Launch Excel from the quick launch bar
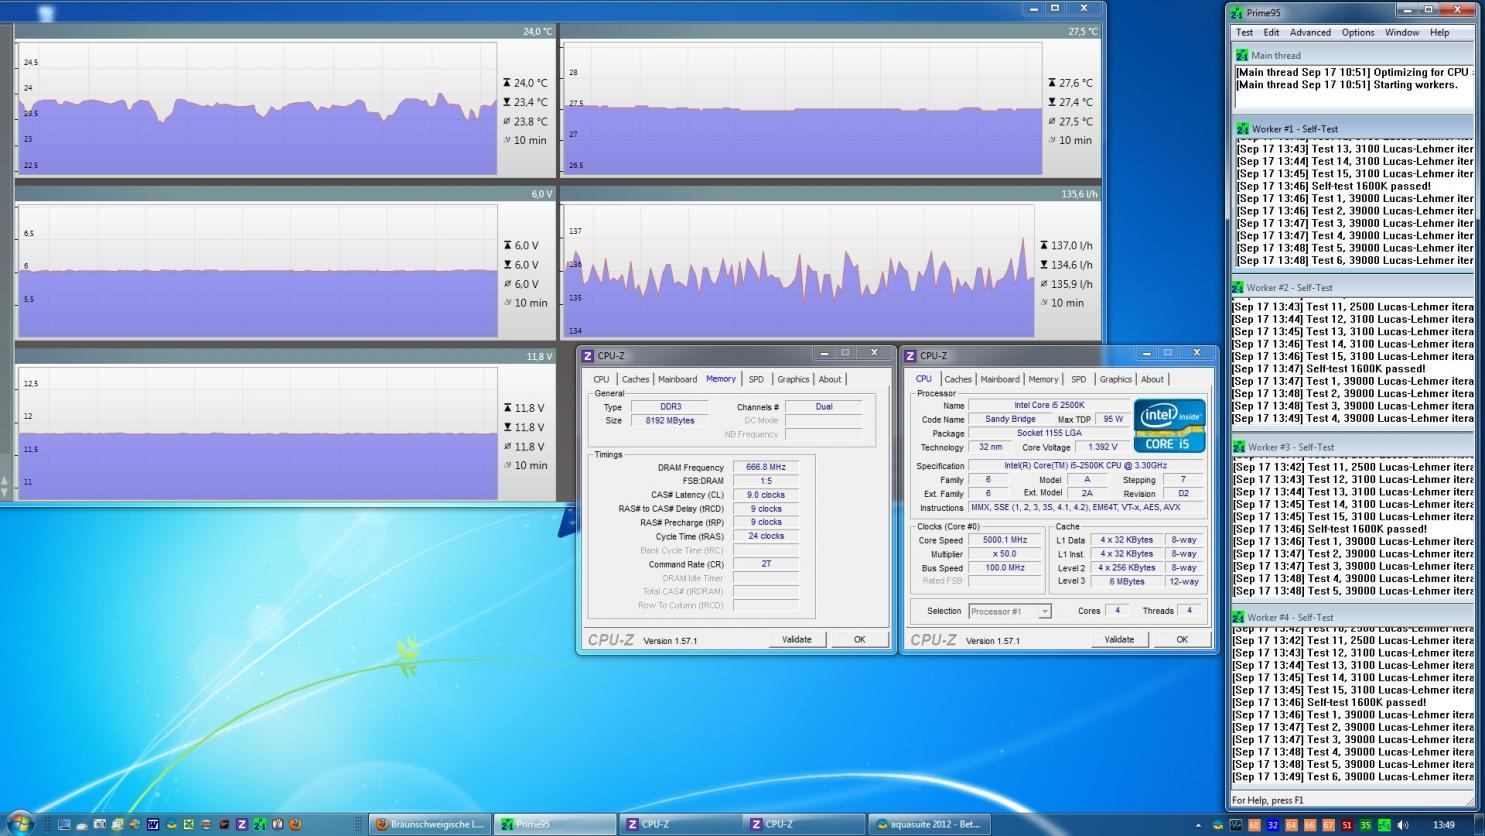 click(188, 824)
